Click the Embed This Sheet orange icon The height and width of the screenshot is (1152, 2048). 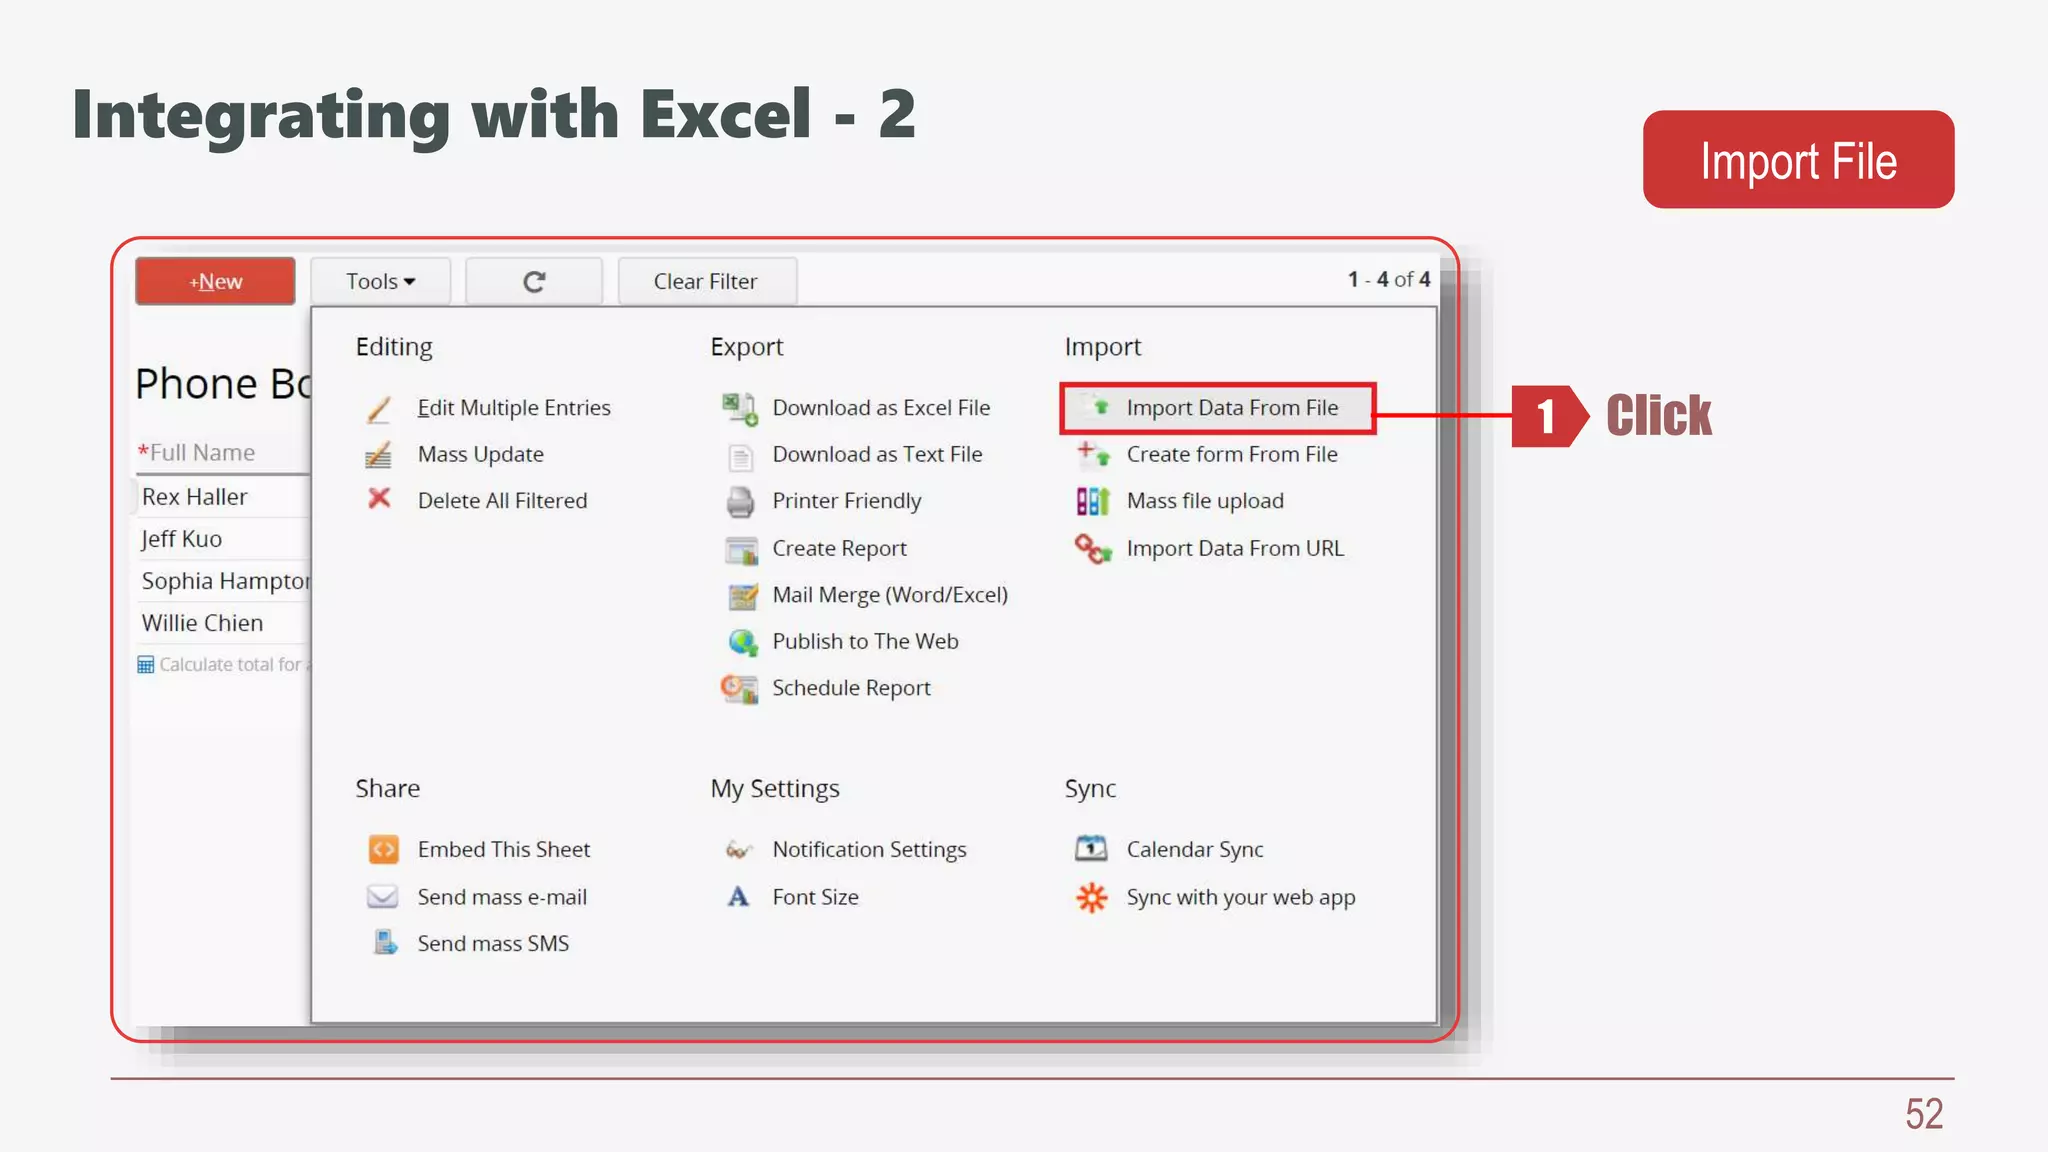tap(383, 850)
